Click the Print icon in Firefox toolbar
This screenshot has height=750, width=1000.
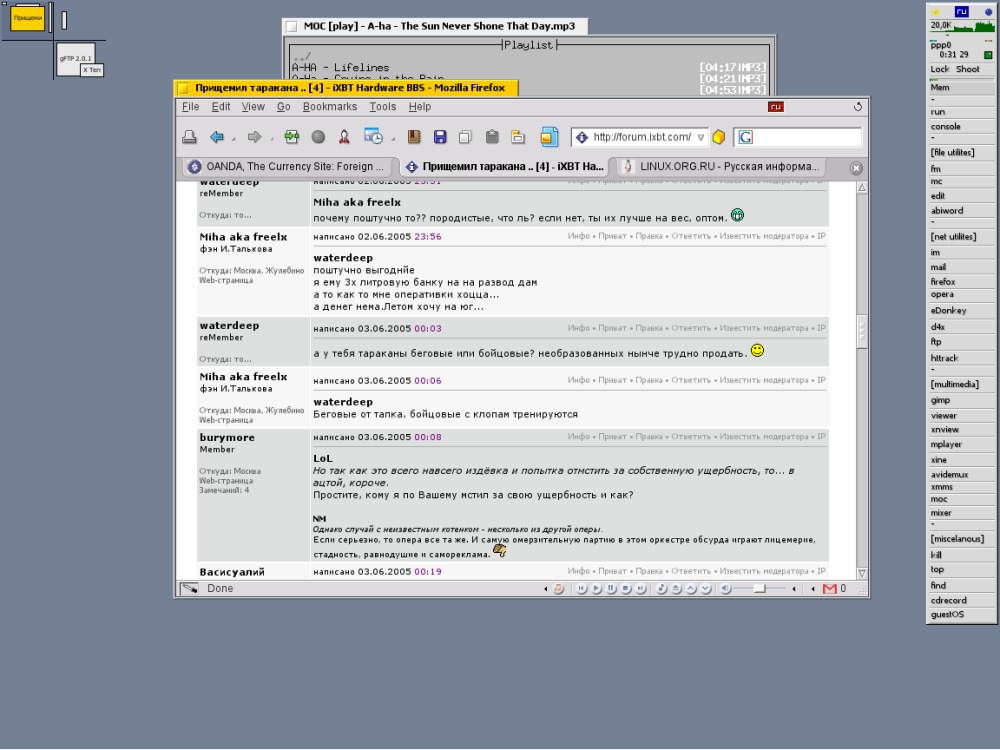click(189, 137)
